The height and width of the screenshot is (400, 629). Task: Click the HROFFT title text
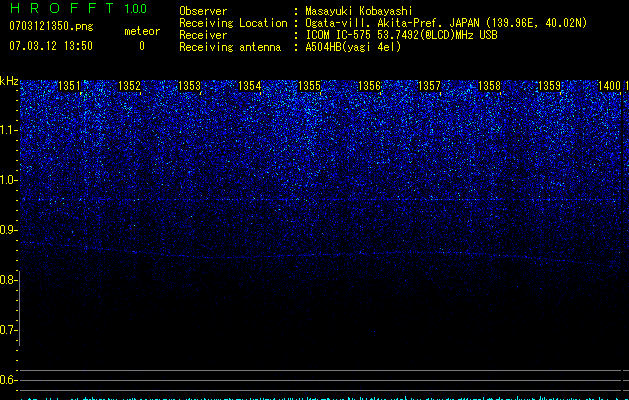click(62, 8)
